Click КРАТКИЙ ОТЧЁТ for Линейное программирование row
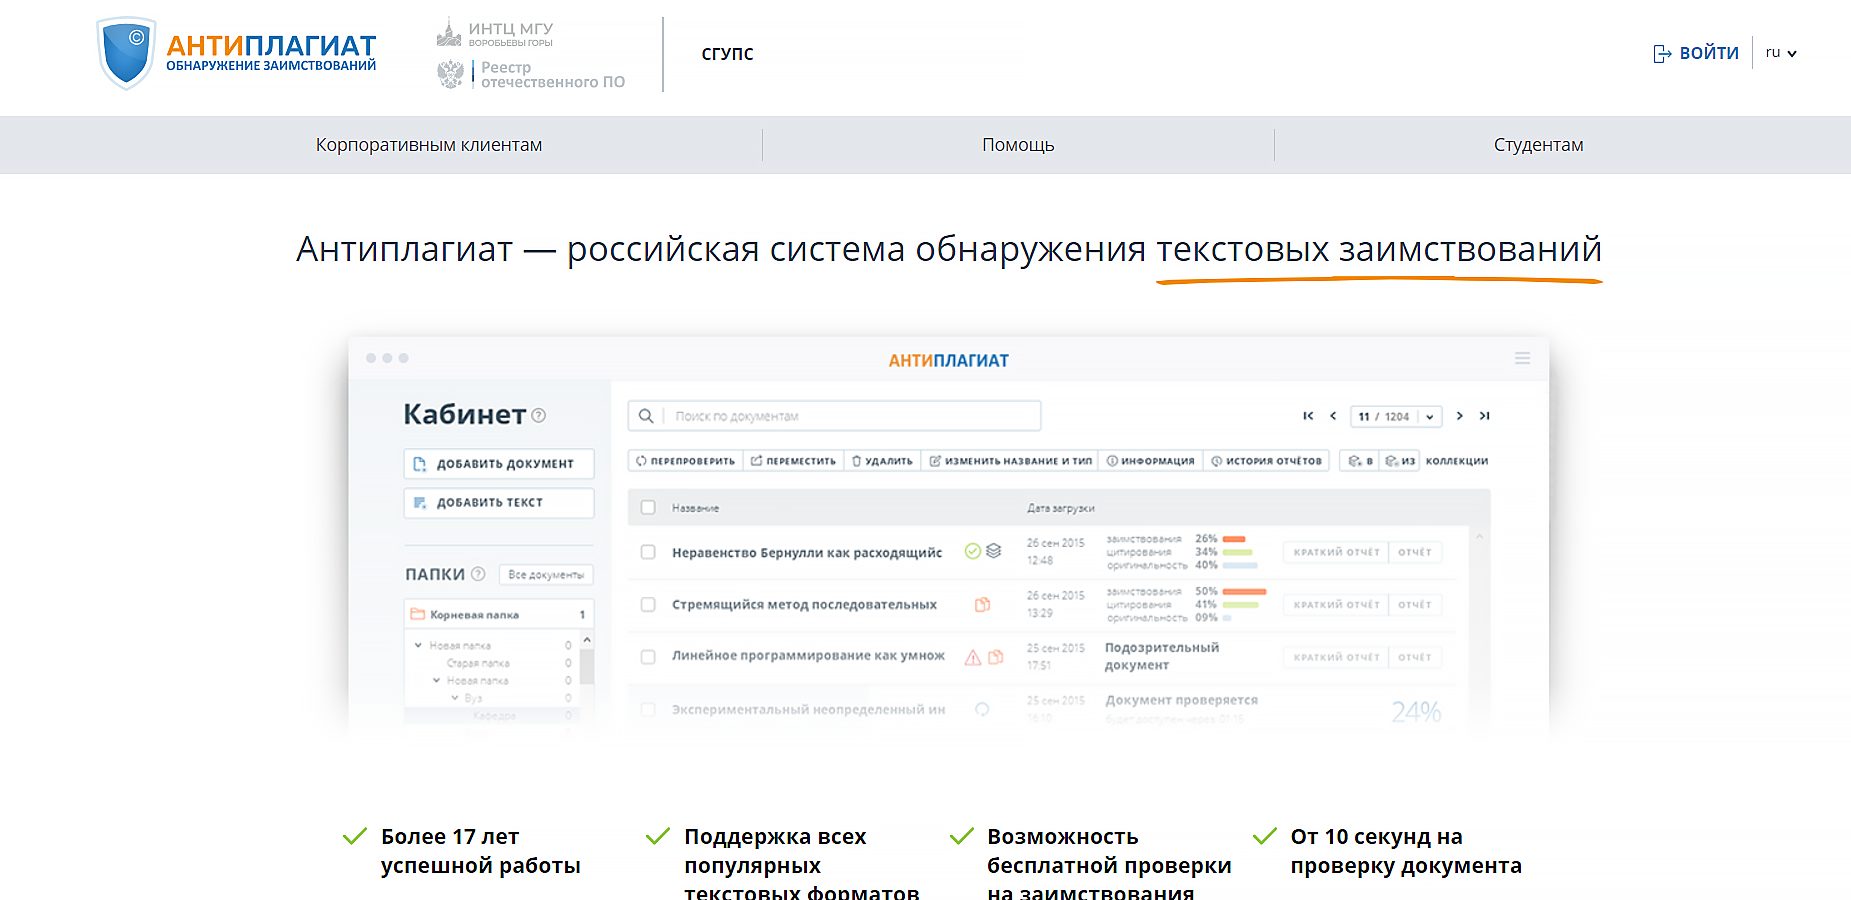This screenshot has height=900, width=1851. (1336, 657)
